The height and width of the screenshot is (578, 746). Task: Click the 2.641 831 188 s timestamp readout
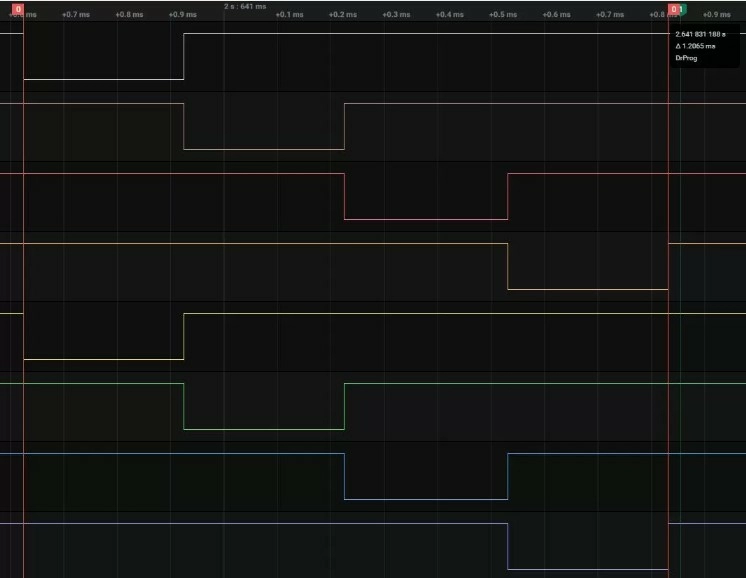[701, 34]
